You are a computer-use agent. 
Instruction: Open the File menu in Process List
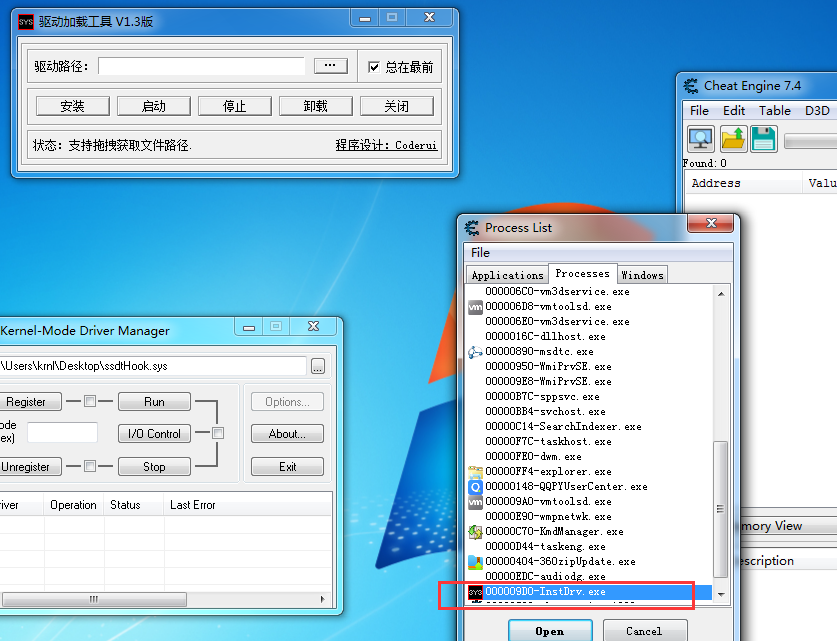[x=481, y=253]
